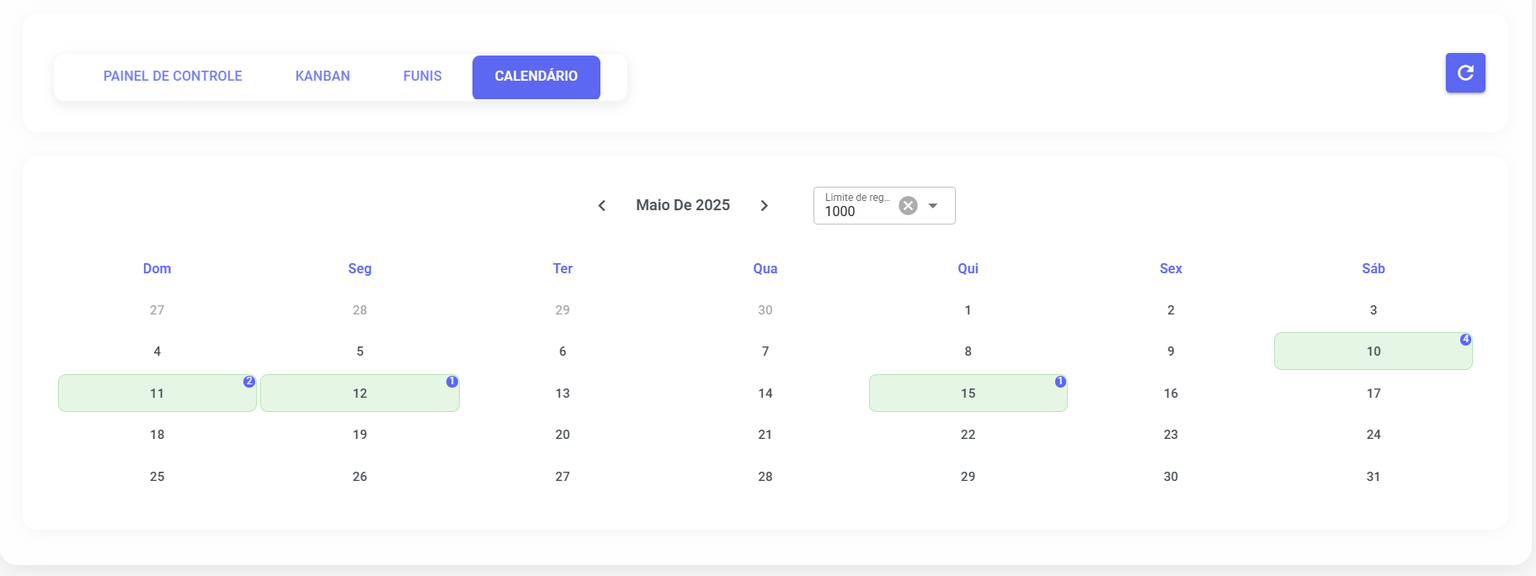Click the Limite de registros input field
This screenshot has width=1536, height=576.
(x=856, y=211)
